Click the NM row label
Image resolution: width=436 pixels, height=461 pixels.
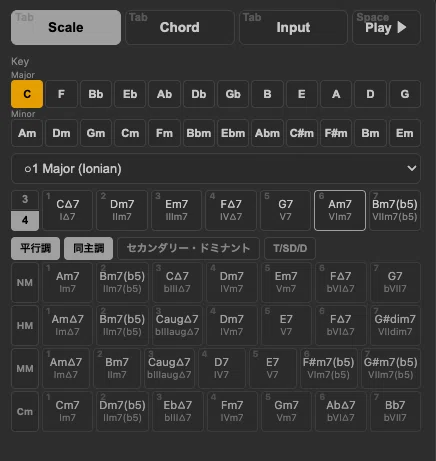coord(25,283)
